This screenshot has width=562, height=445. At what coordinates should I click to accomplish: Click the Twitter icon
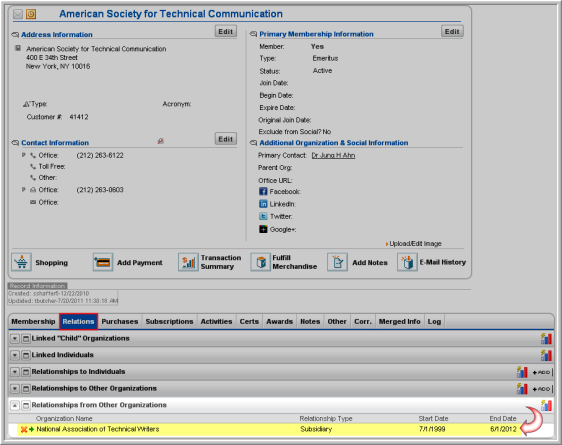[263, 216]
